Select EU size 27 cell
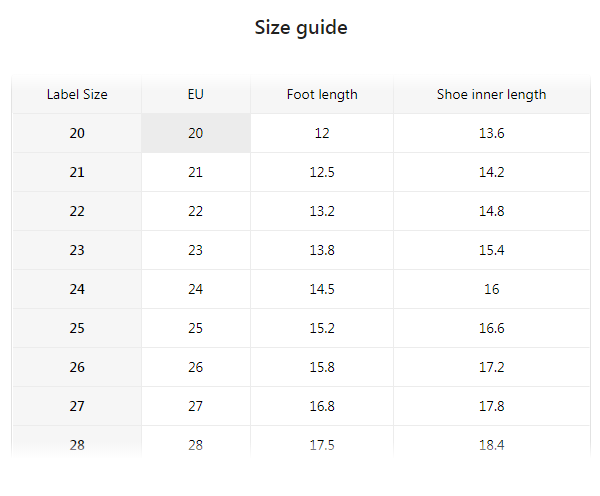Viewport: 600px width, 496px height. [x=196, y=406]
